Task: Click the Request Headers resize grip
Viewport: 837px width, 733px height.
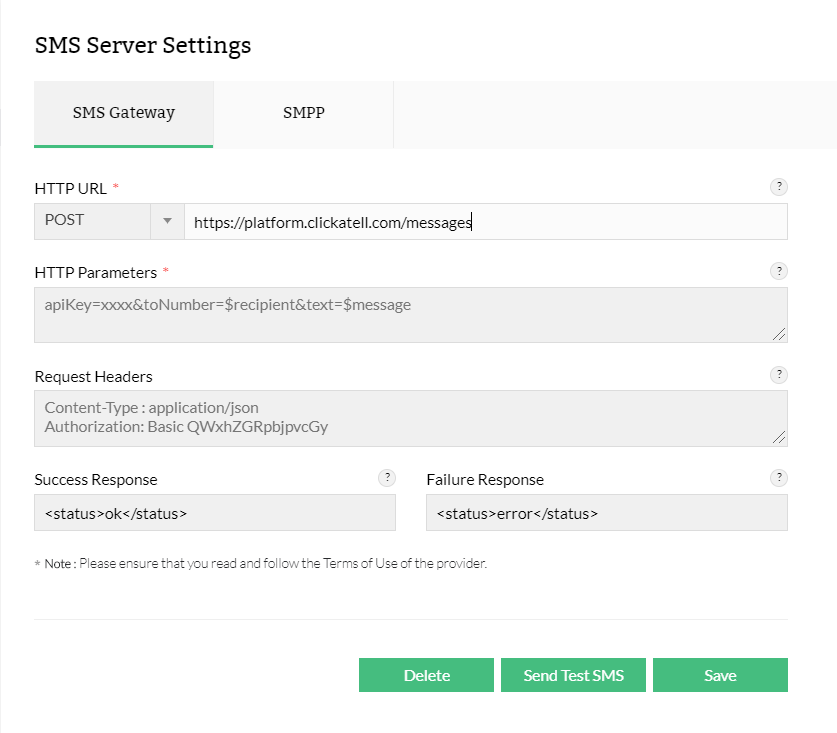Action: pyautogui.click(x=778, y=437)
